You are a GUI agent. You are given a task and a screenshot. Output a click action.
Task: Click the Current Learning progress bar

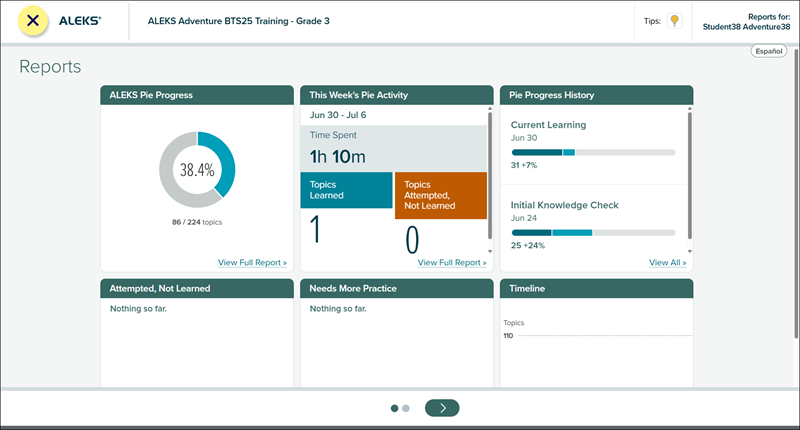pyautogui.click(x=593, y=152)
